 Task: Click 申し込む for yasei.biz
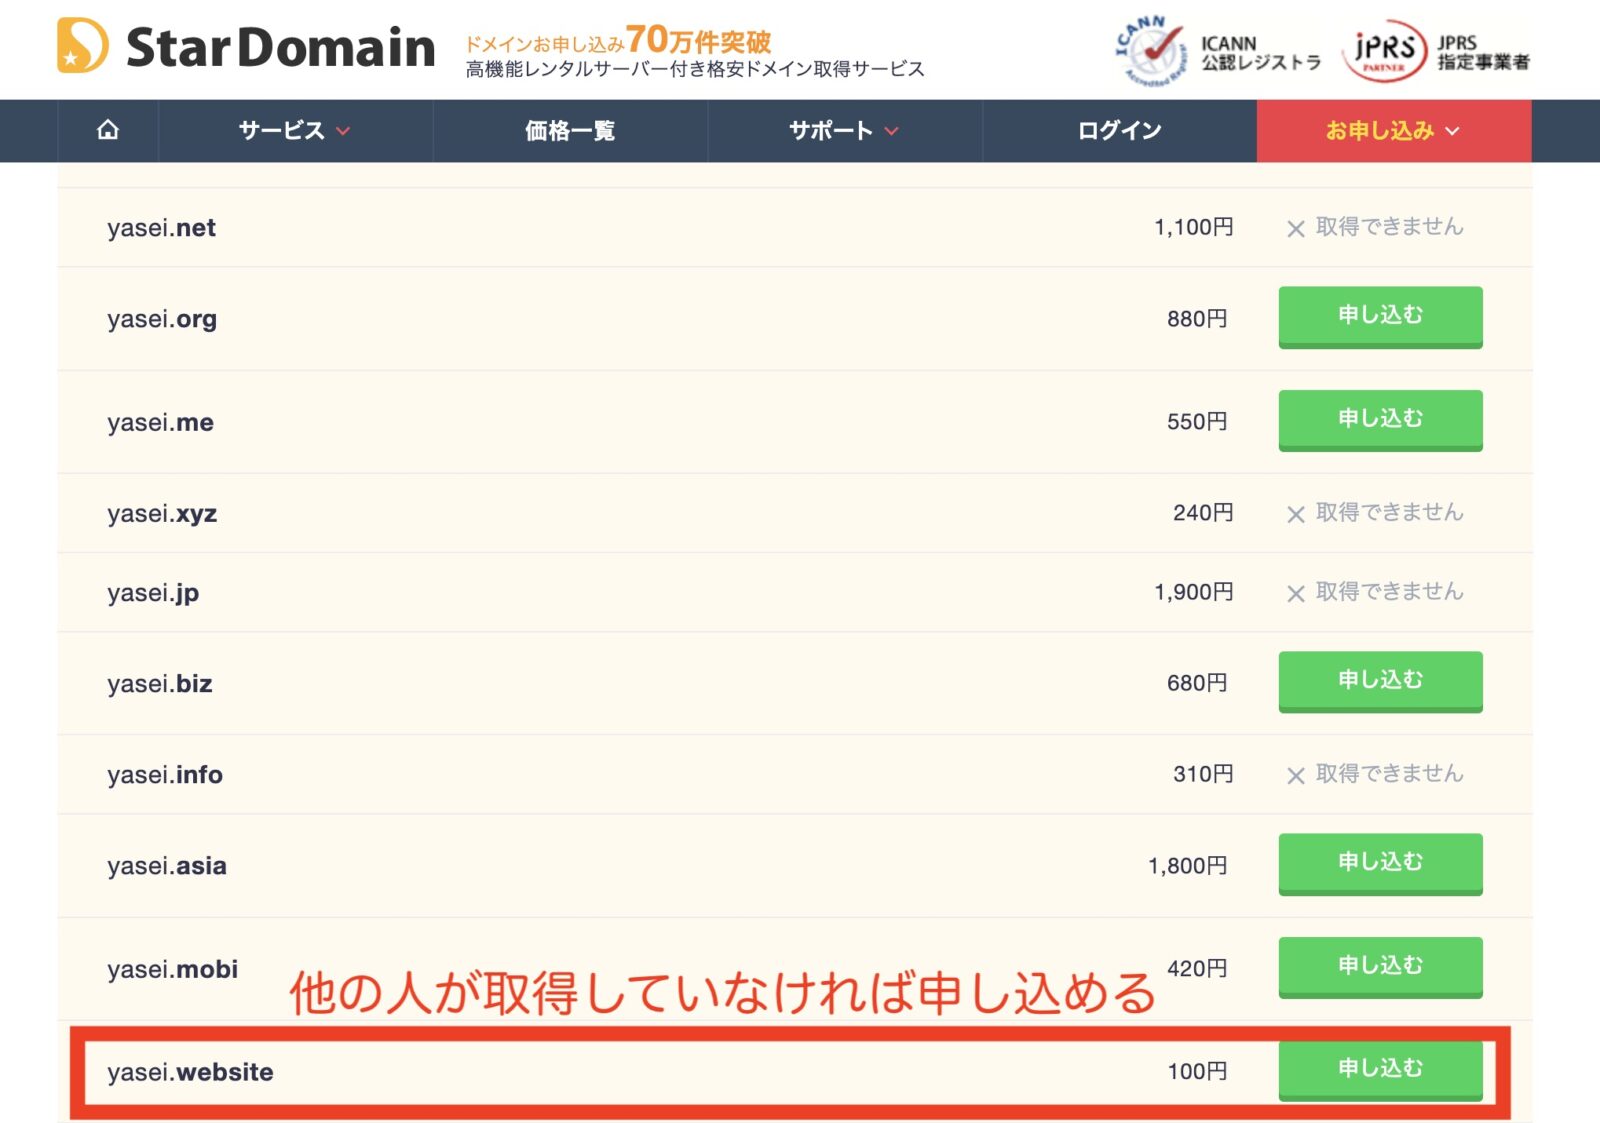1380,681
